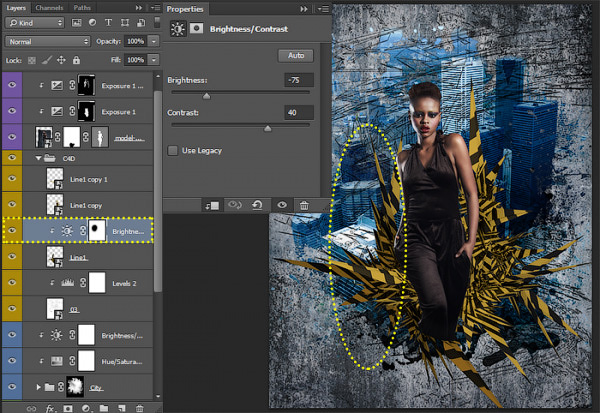This screenshot has height=413, width=600.
Task: Toggle adjustment visibility eye in Properties
Action: pos(282,205)
